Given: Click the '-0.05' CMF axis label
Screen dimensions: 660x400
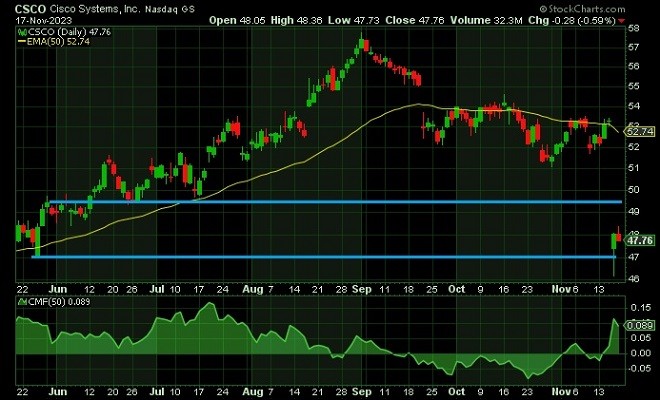Looking at the screenshot, I should point(639,368).
